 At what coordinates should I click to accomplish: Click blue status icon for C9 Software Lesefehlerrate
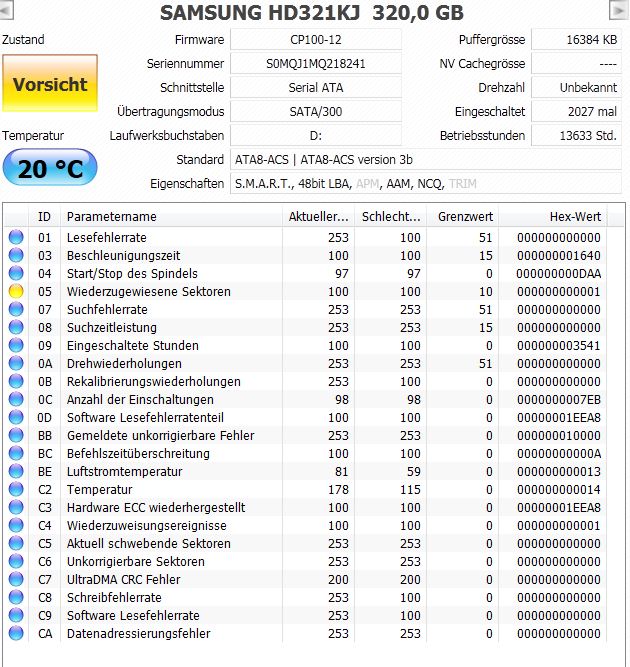point(16,615)
